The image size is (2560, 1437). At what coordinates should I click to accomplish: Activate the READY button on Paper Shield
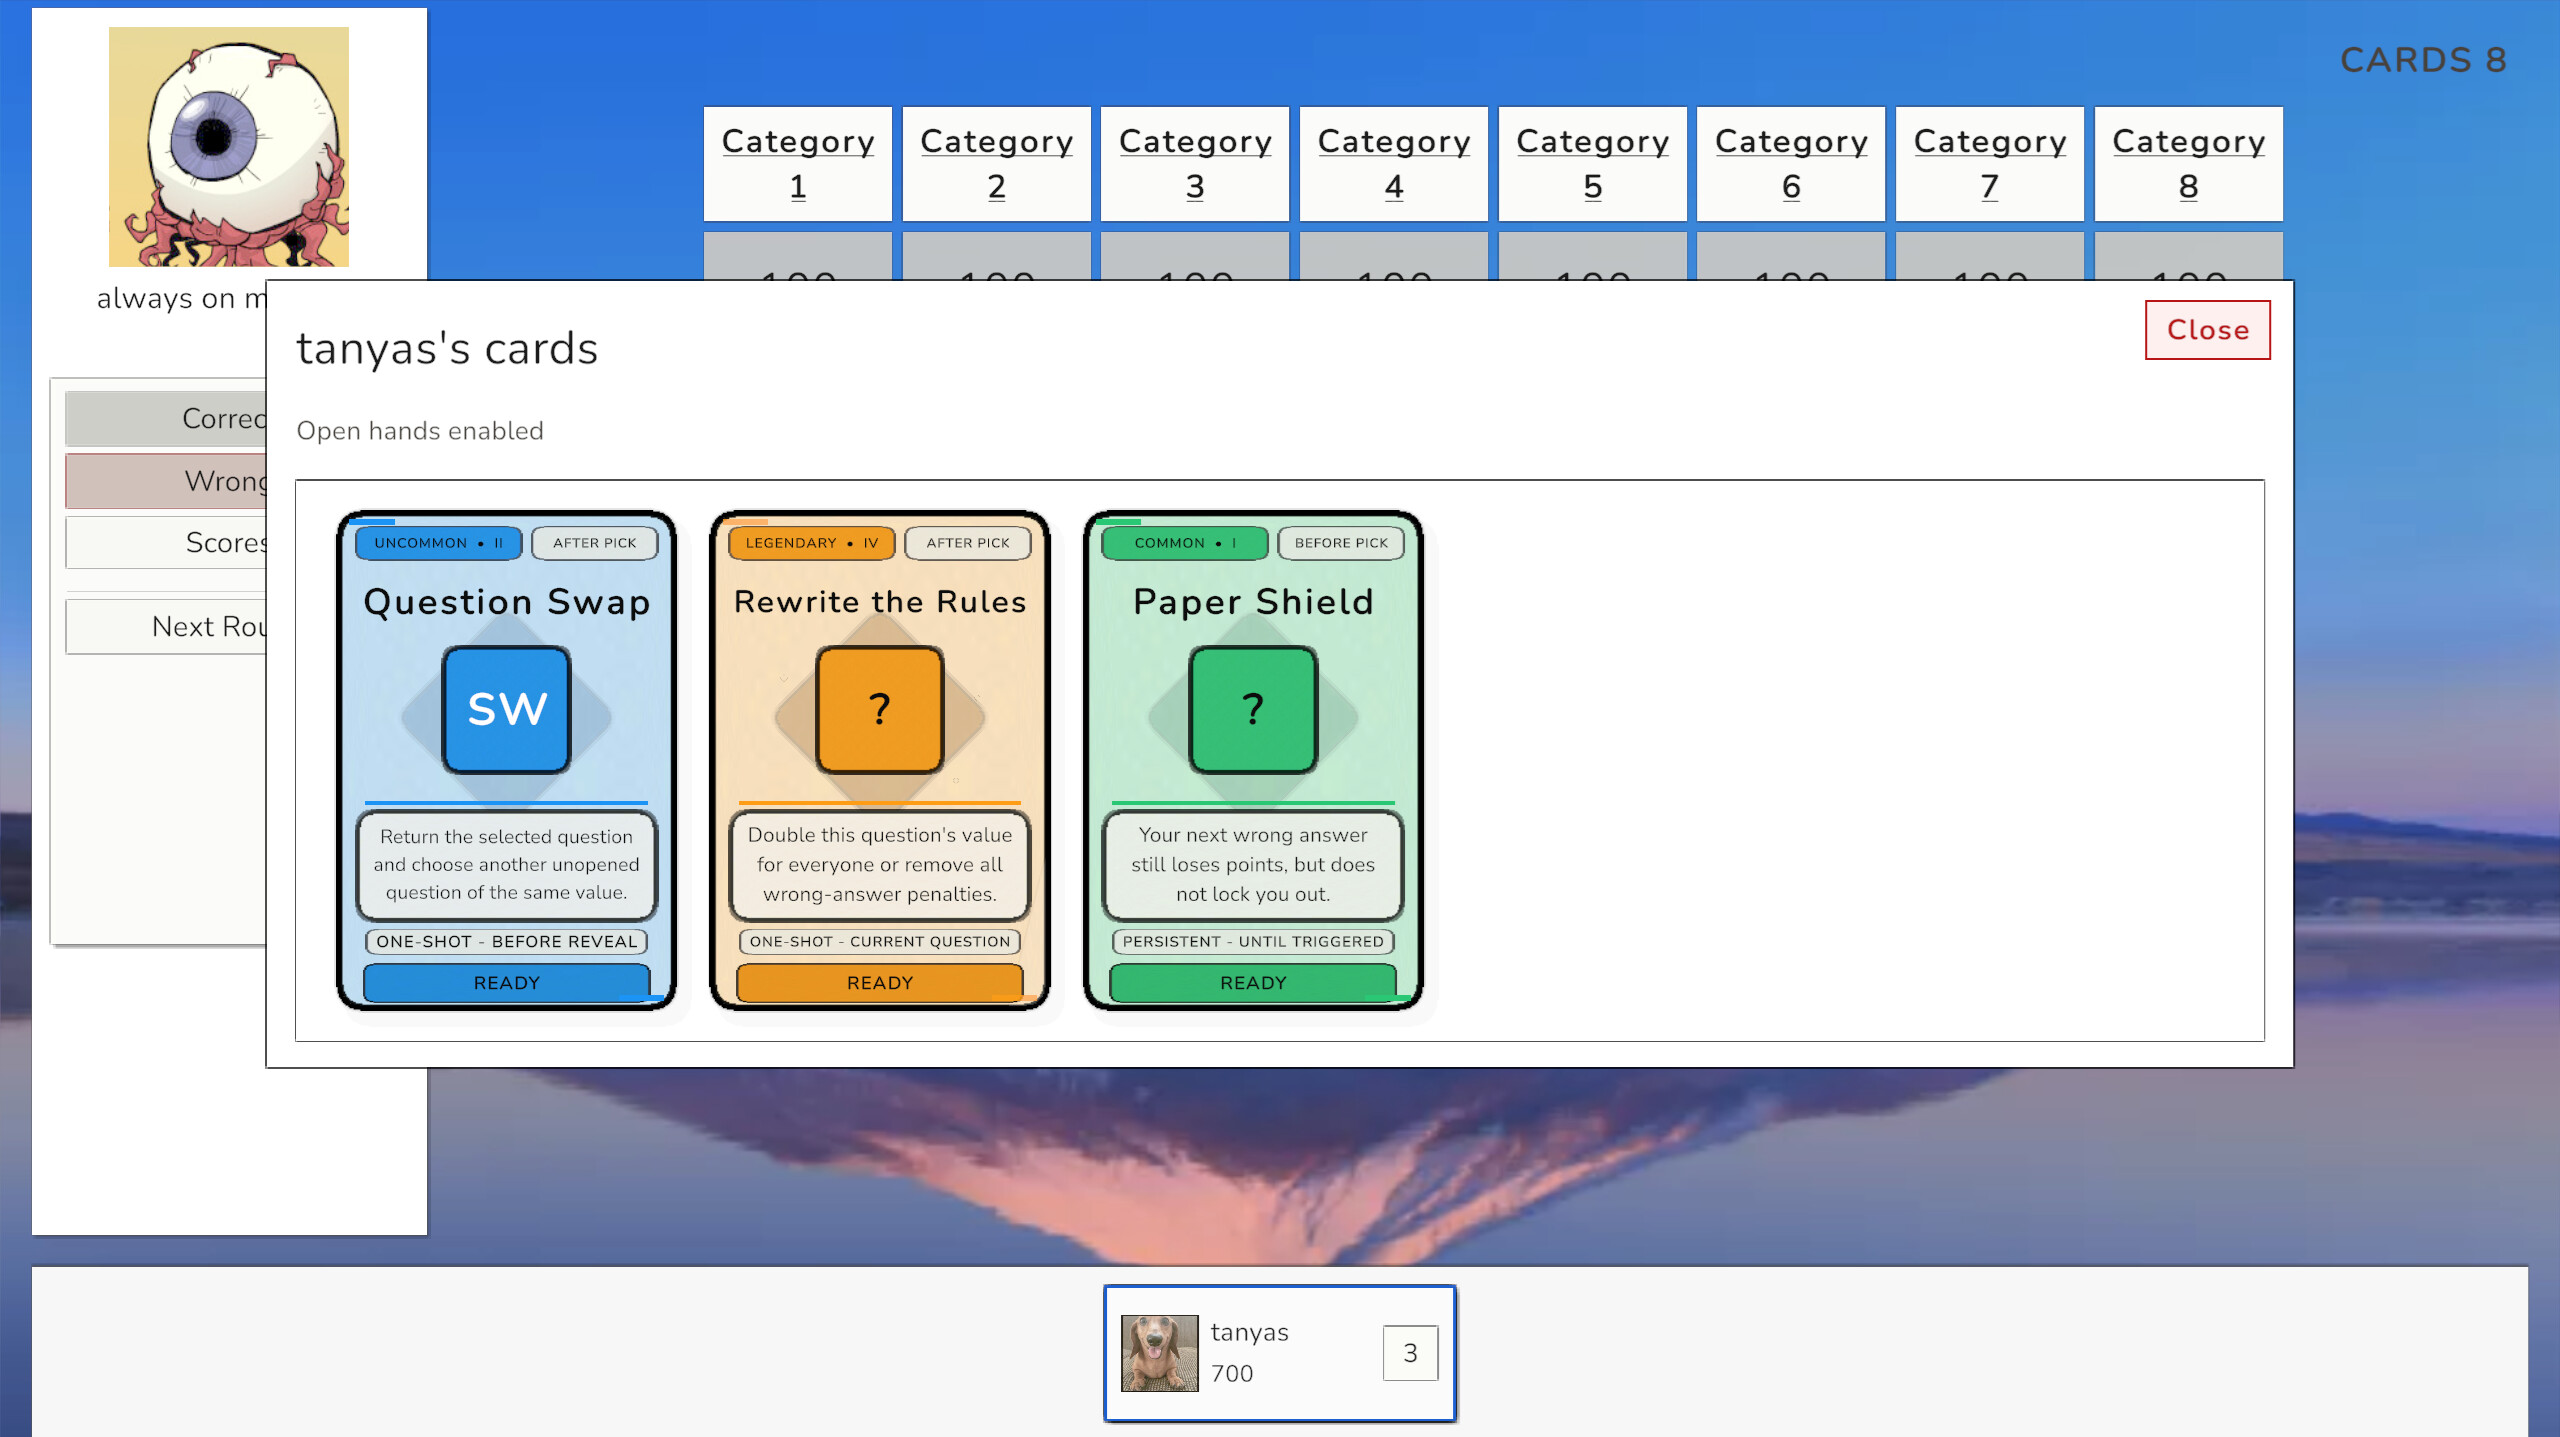tap(1253, 982)
